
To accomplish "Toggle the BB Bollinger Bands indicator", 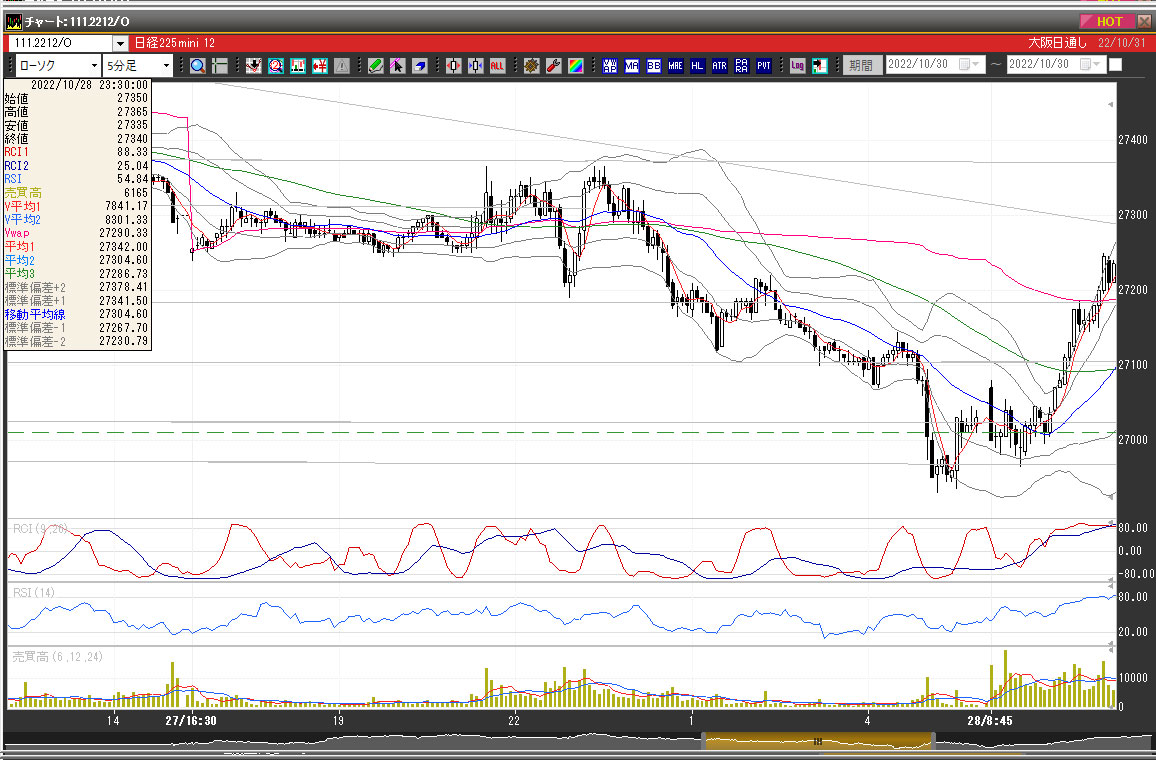I will tap(654, 66).
